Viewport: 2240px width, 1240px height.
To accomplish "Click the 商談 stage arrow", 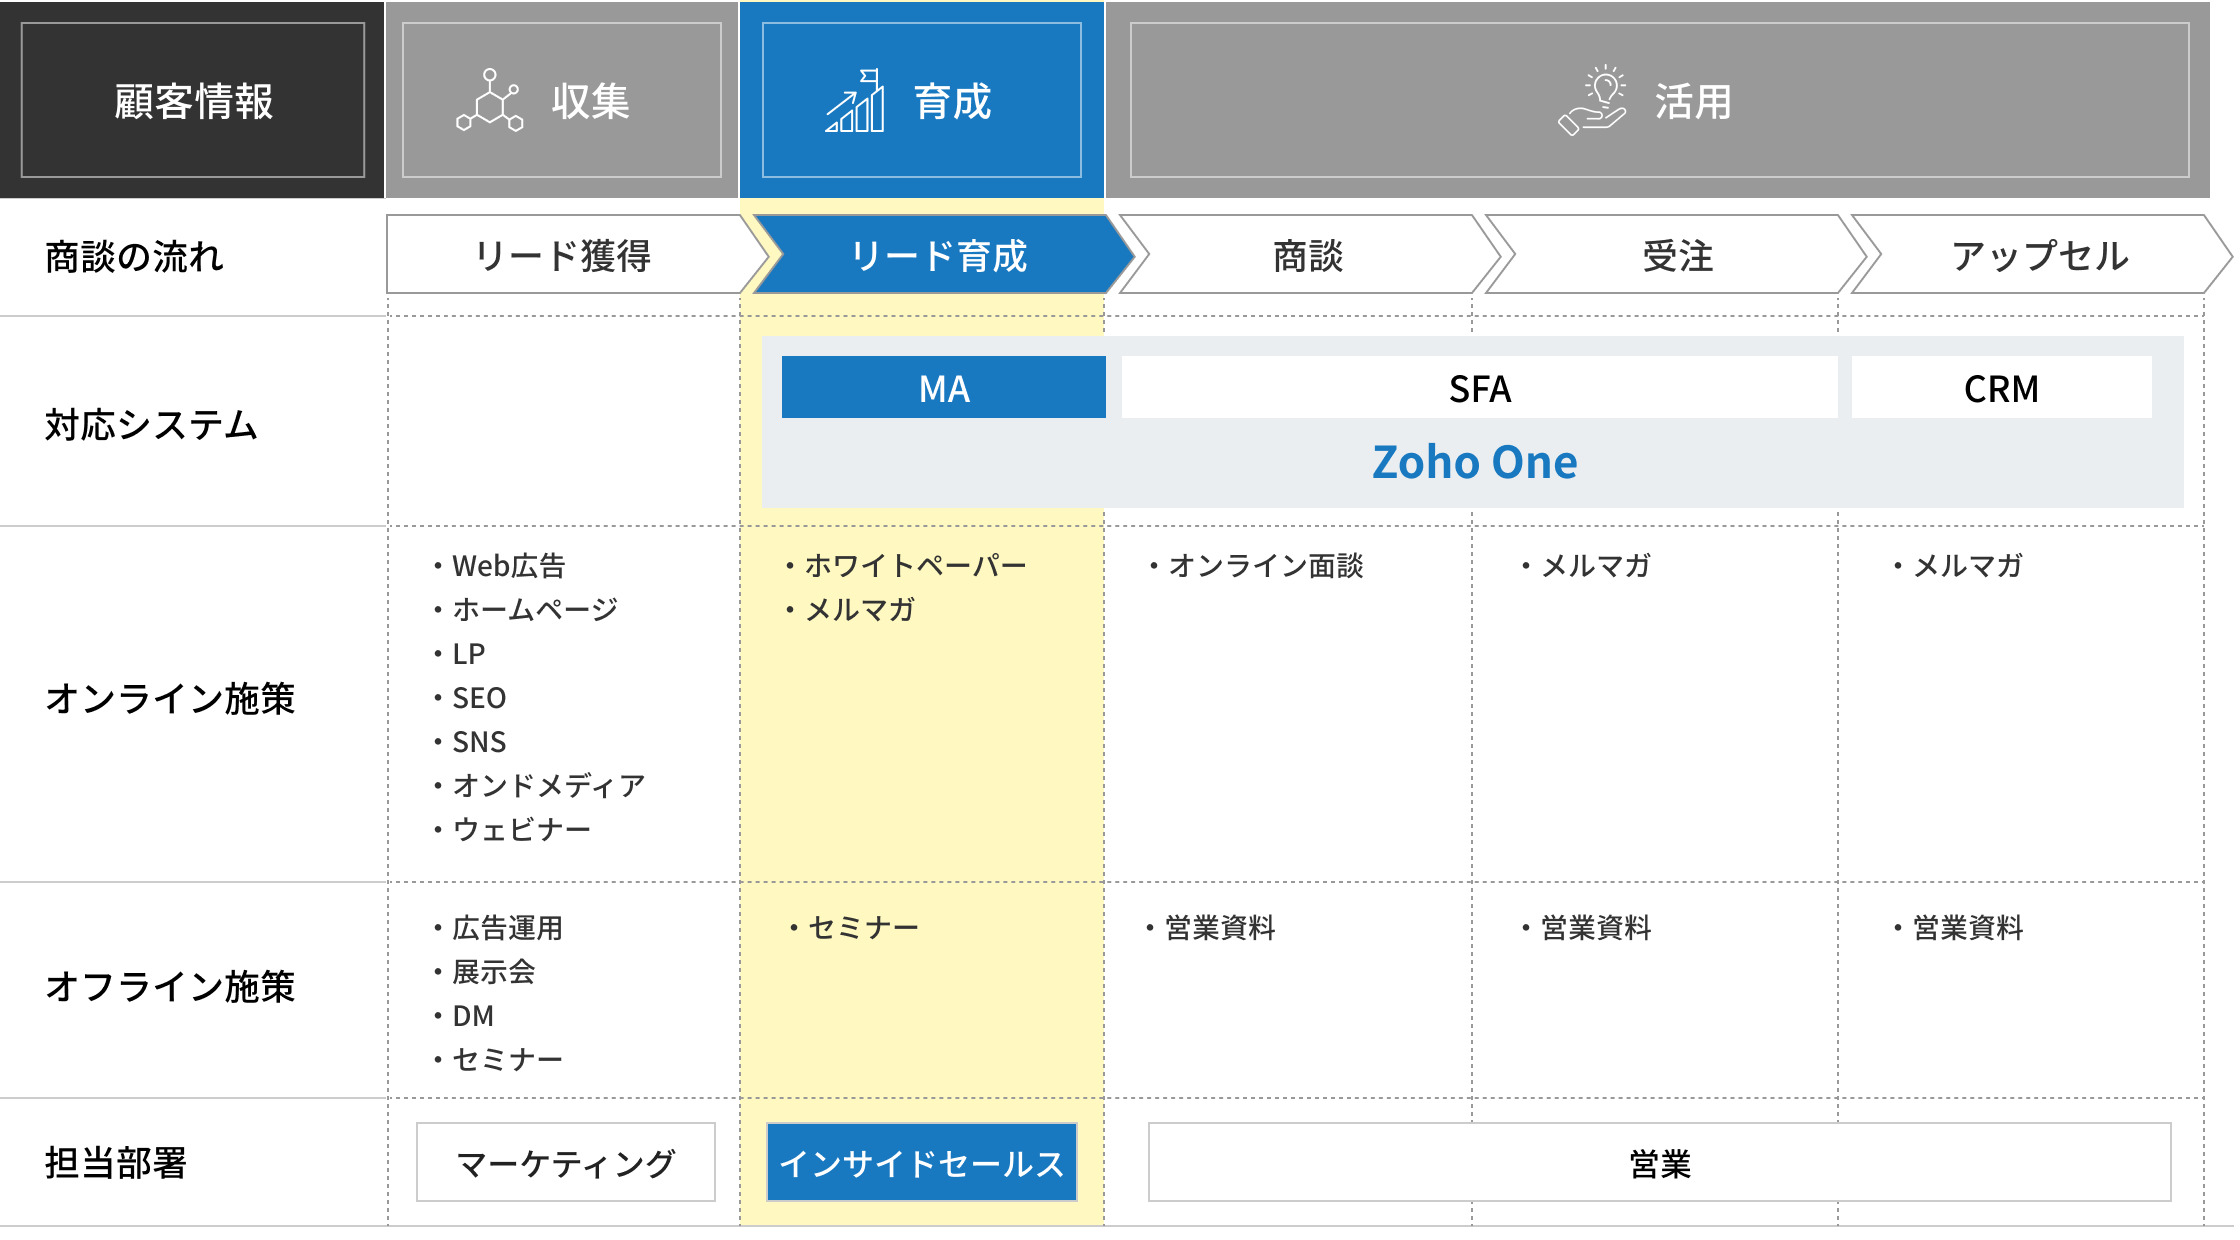I will pos(1307,255).
